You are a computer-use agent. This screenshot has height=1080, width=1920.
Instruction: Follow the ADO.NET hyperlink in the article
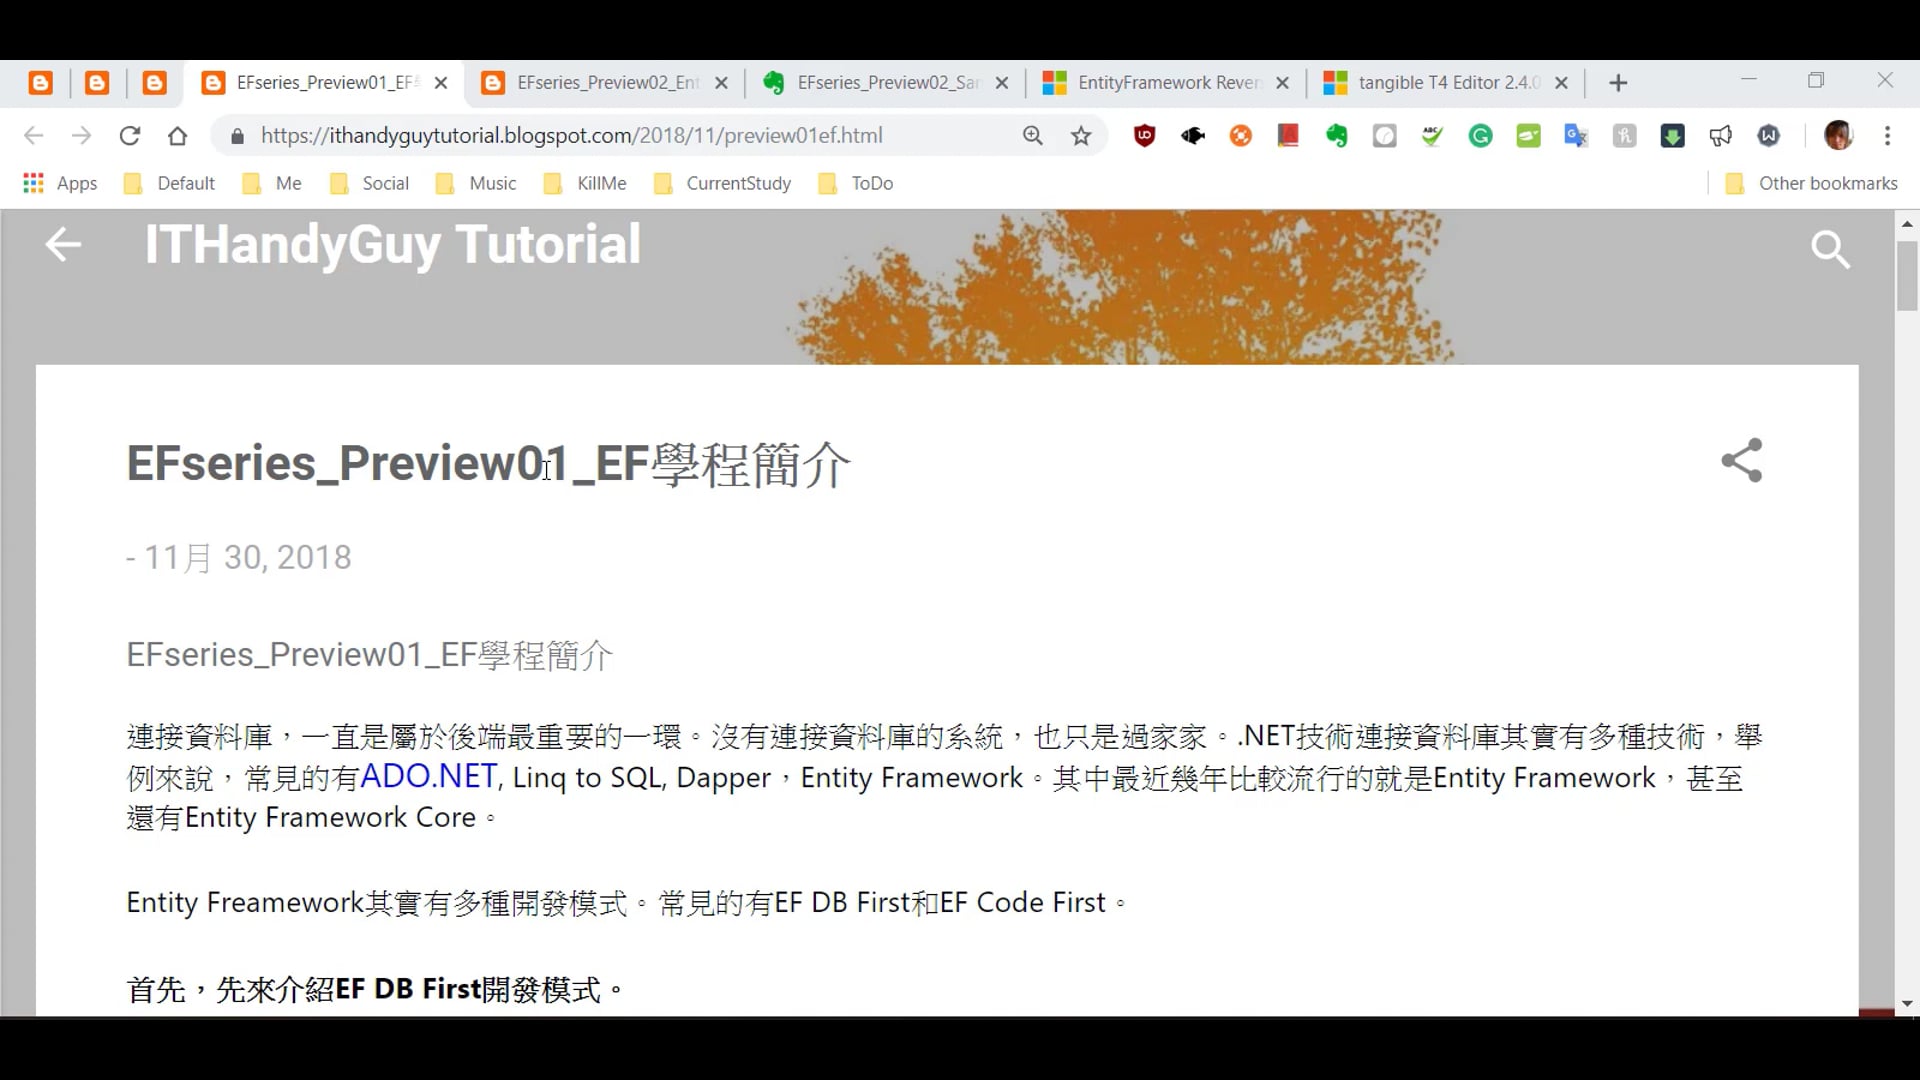428,776
